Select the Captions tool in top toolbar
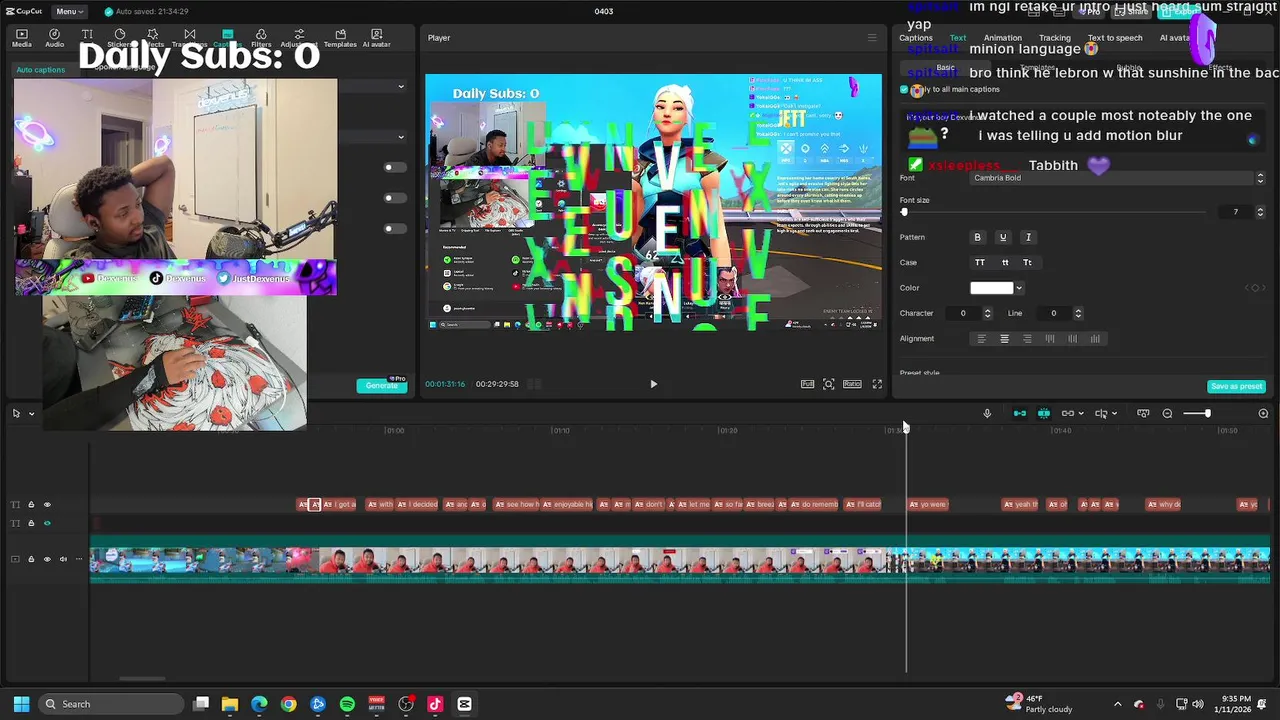 (227, 38)
